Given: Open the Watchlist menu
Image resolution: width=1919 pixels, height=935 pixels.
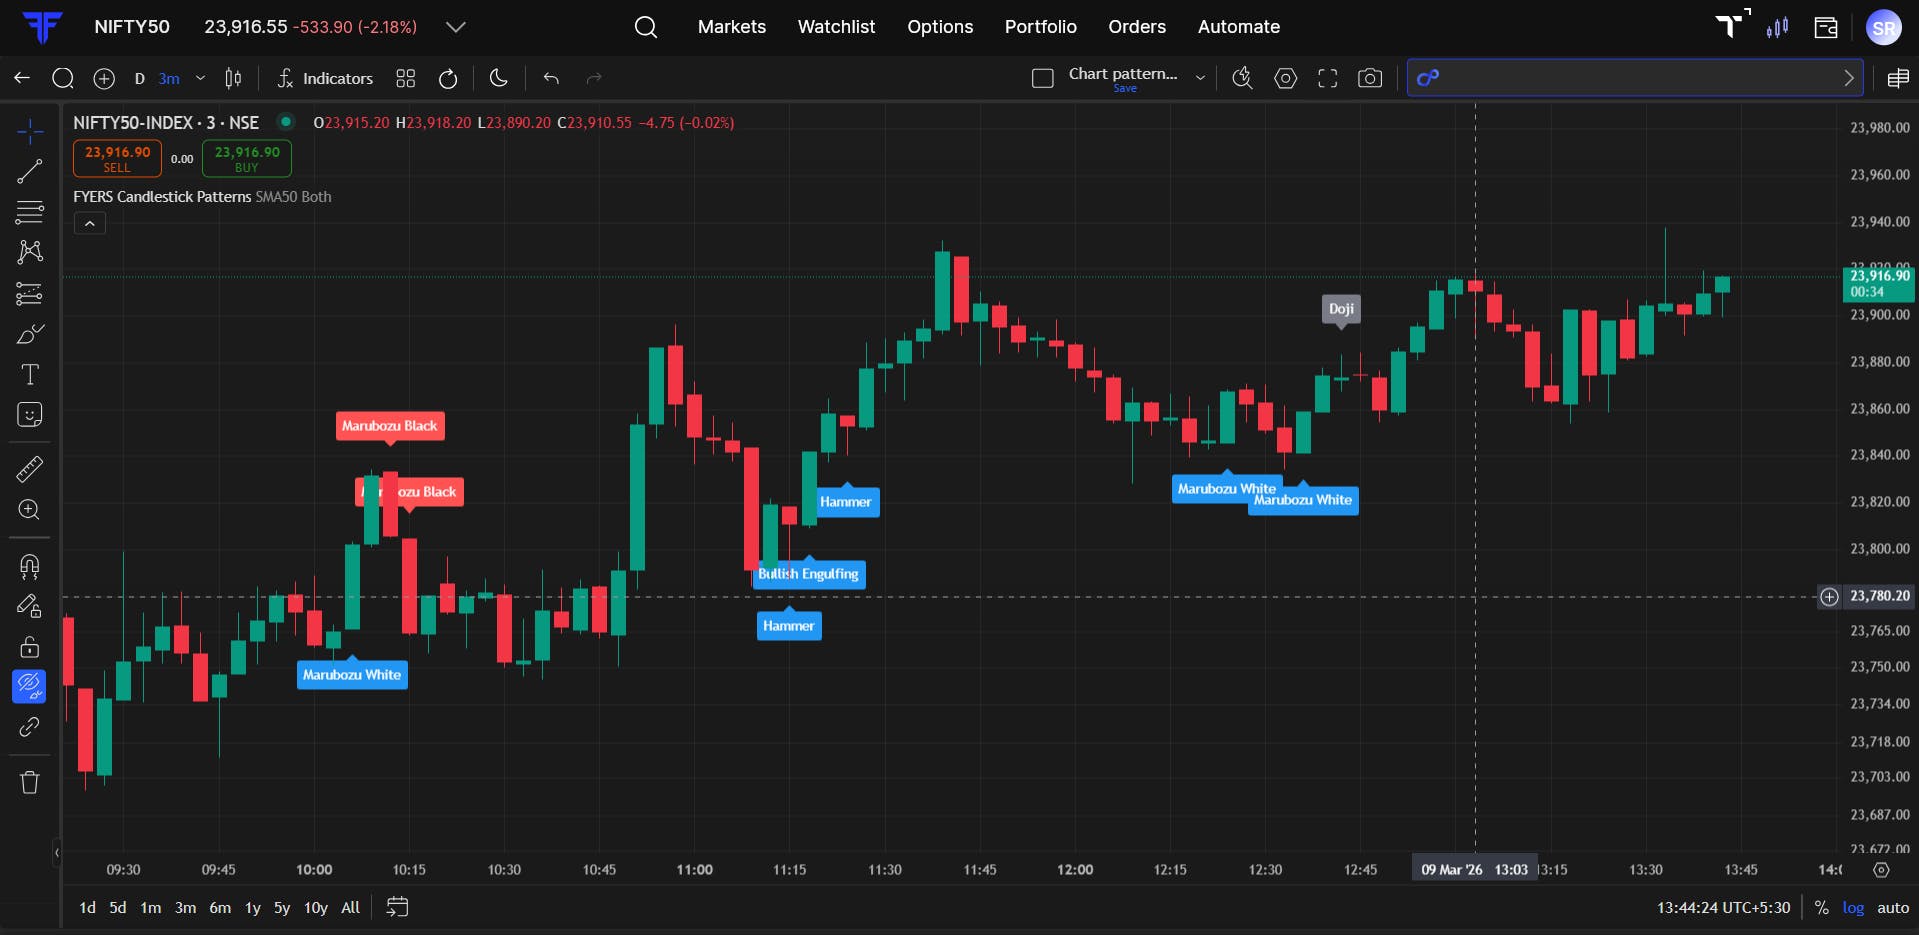Looking at the screenshot, I should point(836,27).
